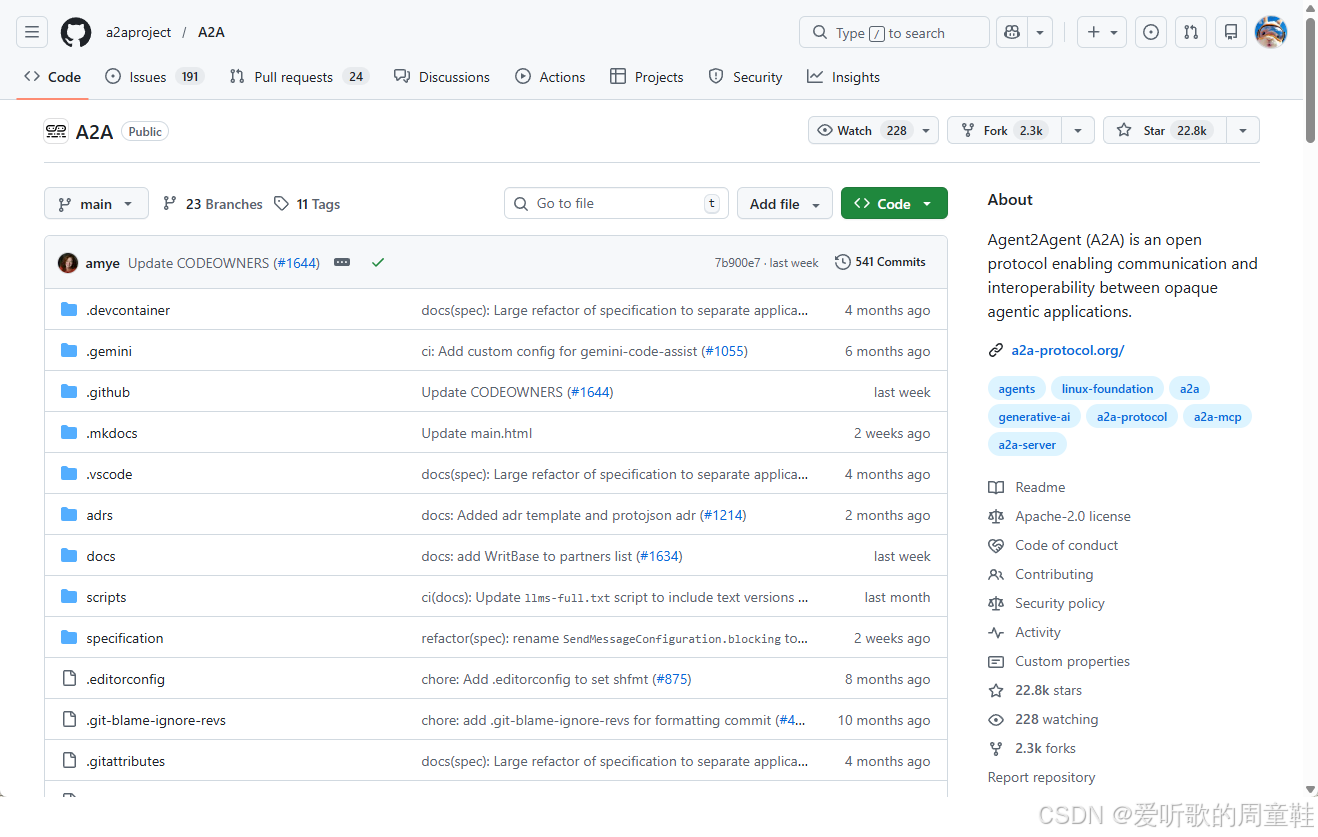Click amye's avatar in the commit header

[68, 263]
